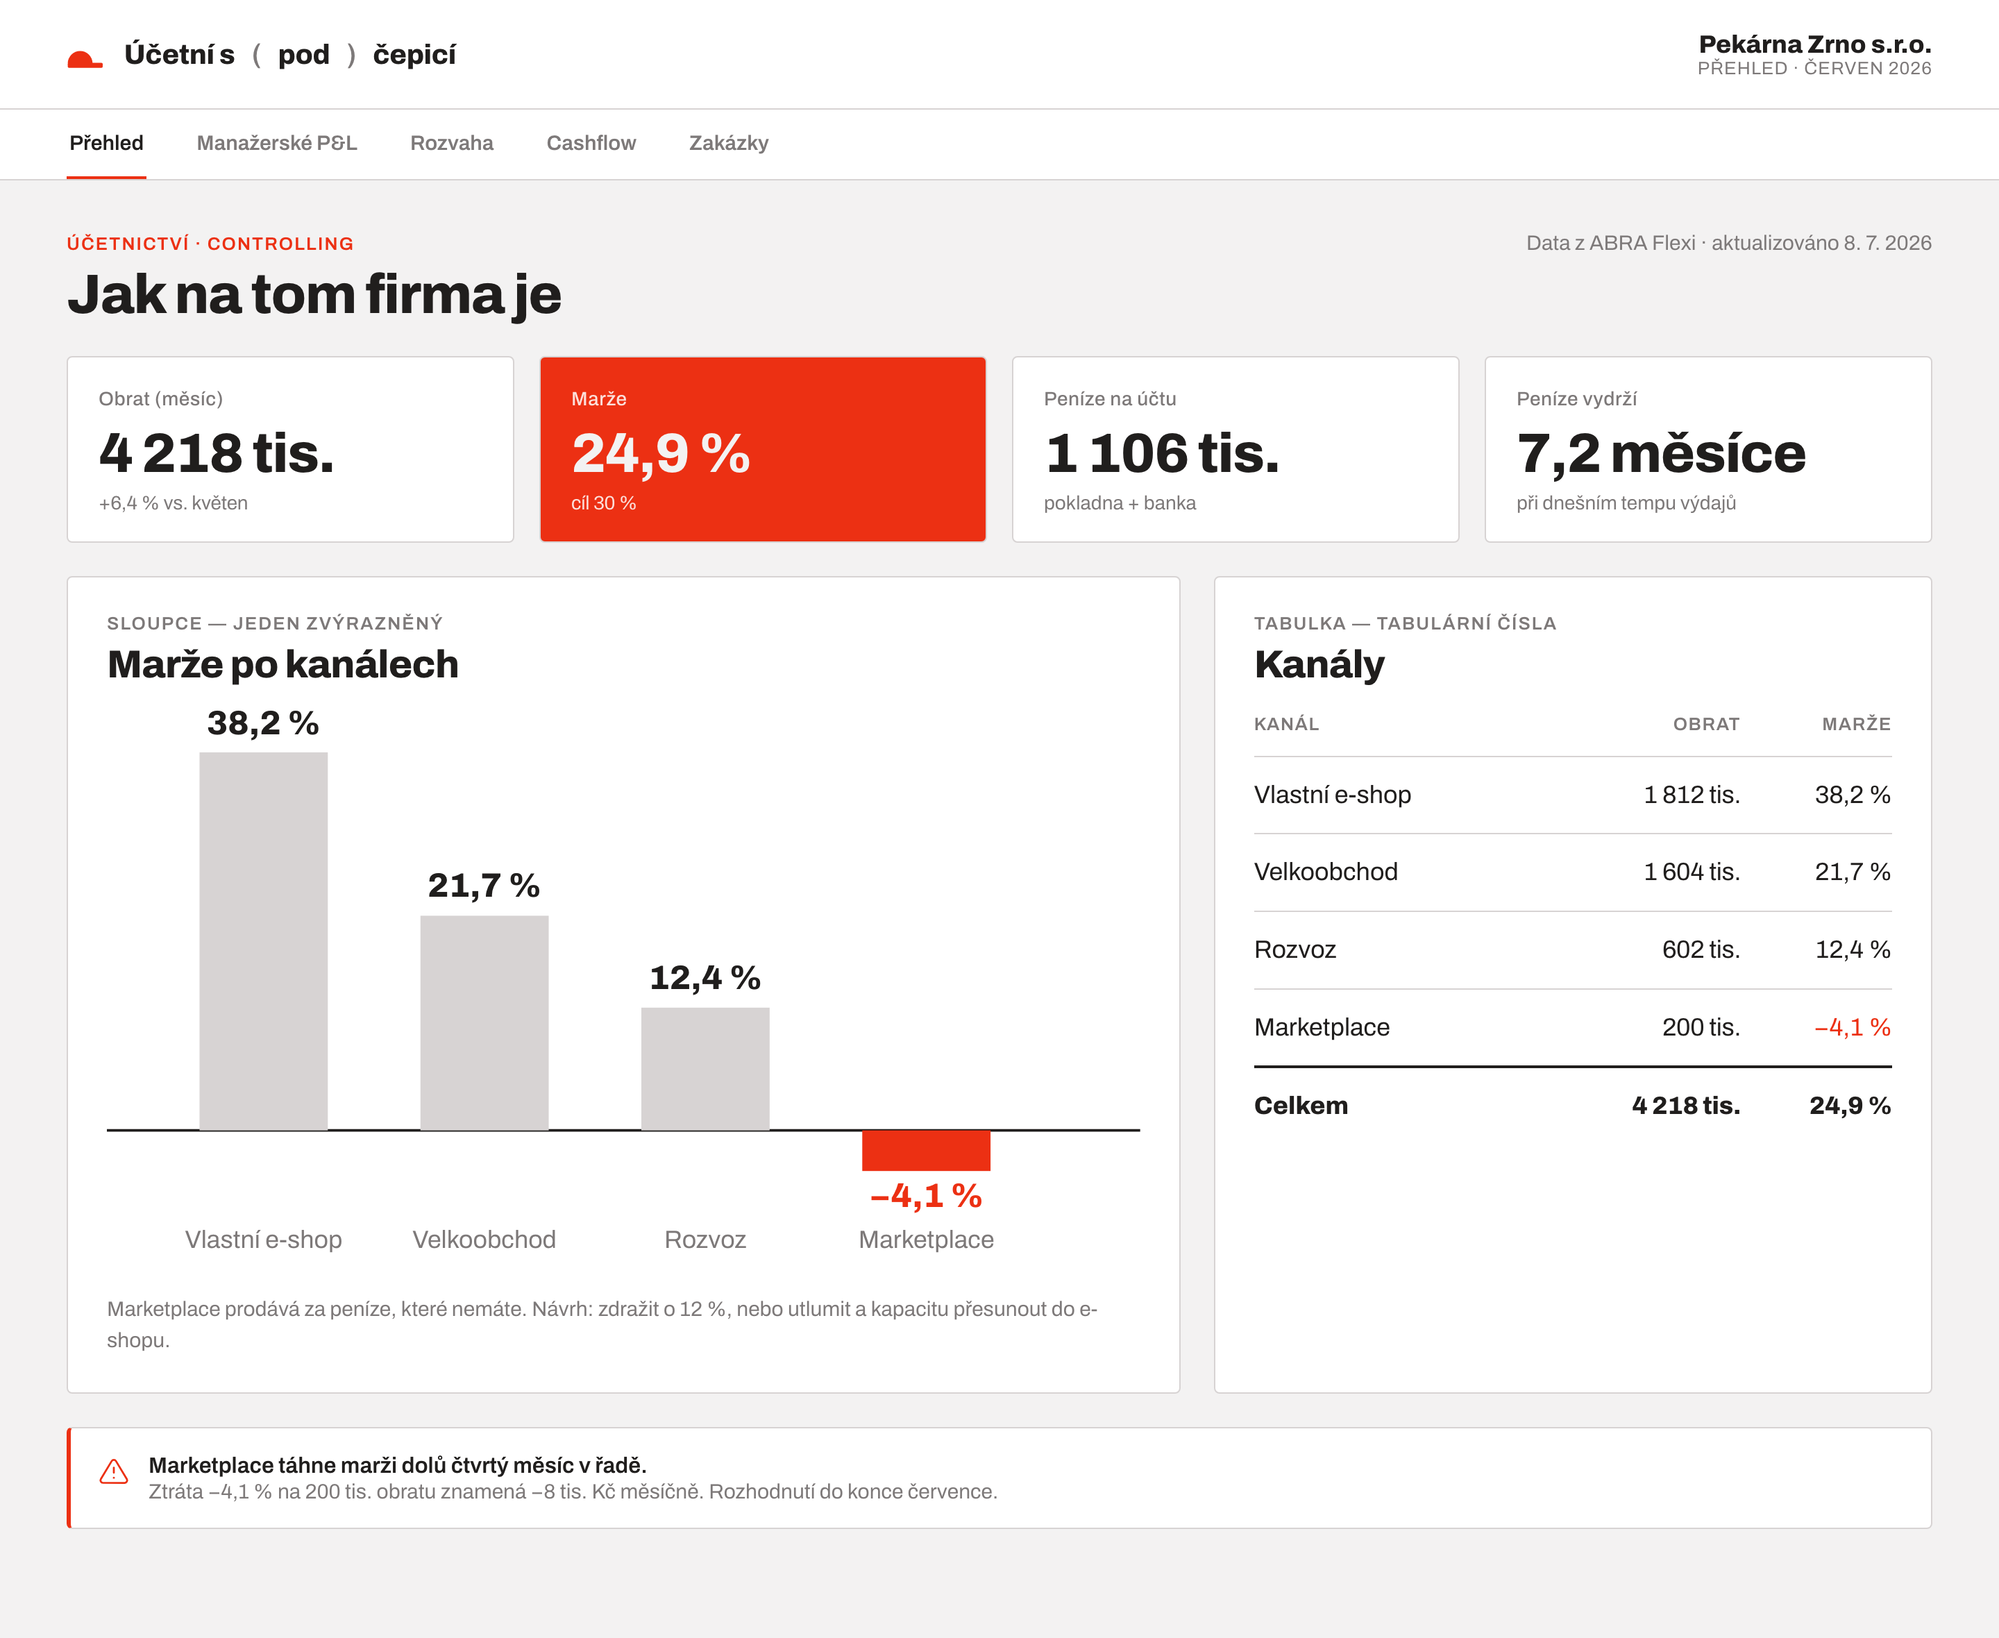Click the Vlastní e-shop gray bar

tap(264, 941)
